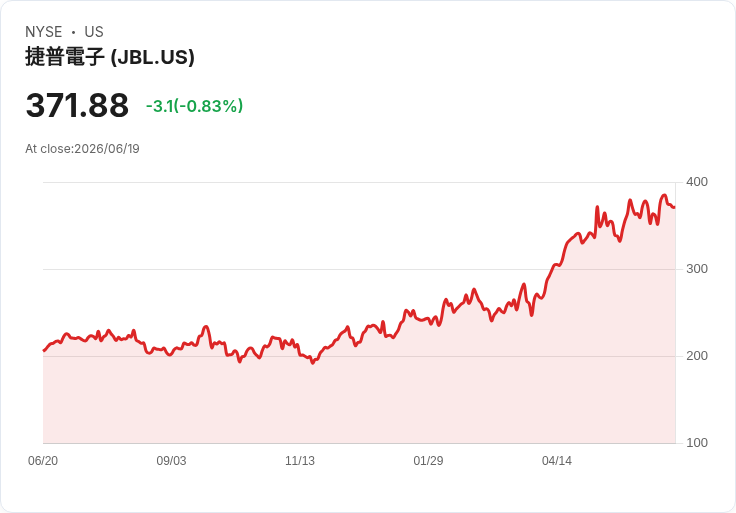This screenshot has height=513, width=736.
Task: Click the 09/03 date axis label
Action: tap(171, 461)
